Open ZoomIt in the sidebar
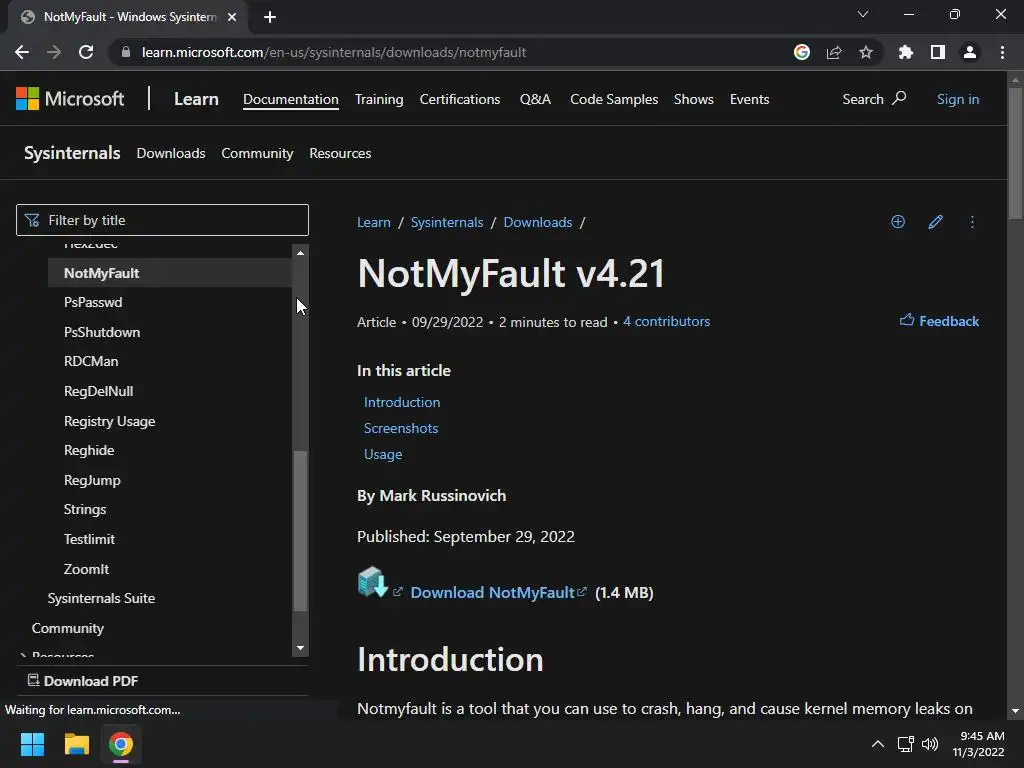 click(x=86, y=569)
